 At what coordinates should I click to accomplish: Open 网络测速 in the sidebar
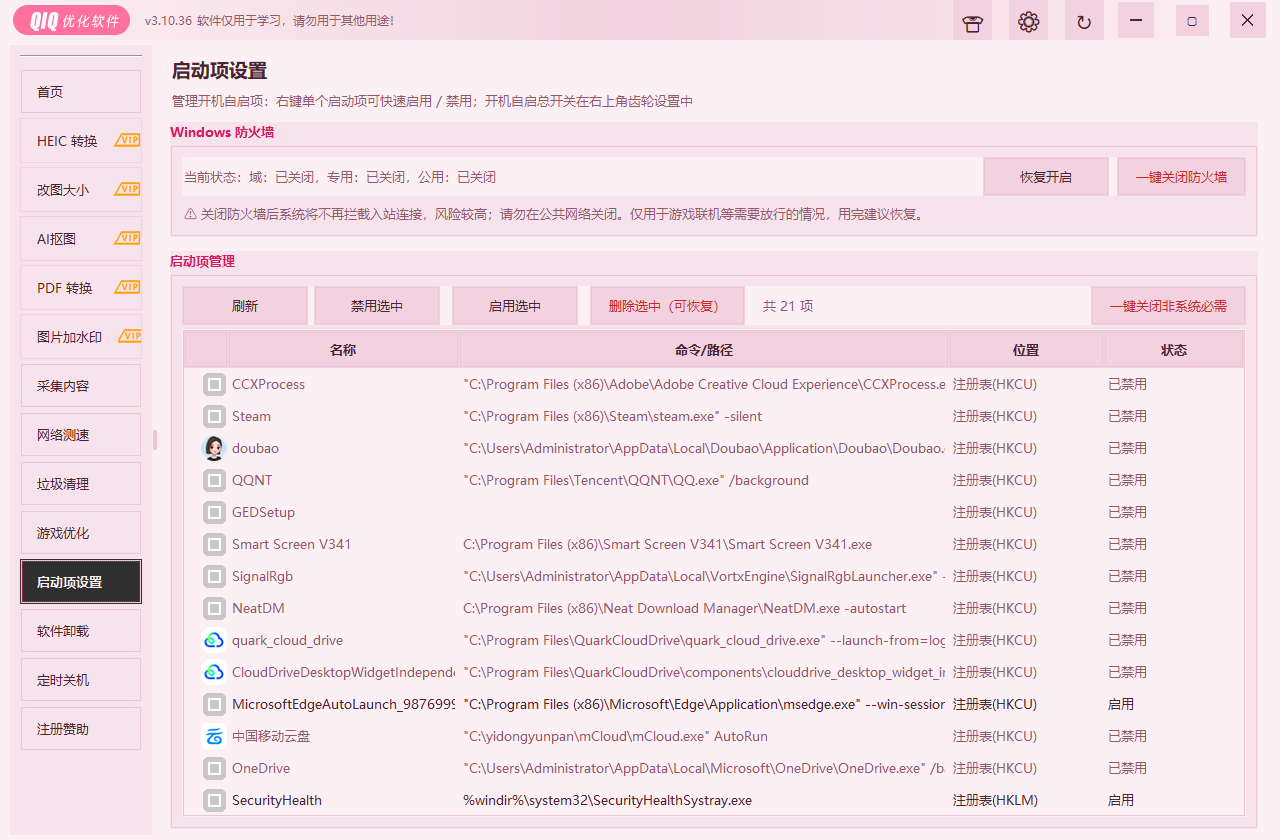(x=81, y=435)
